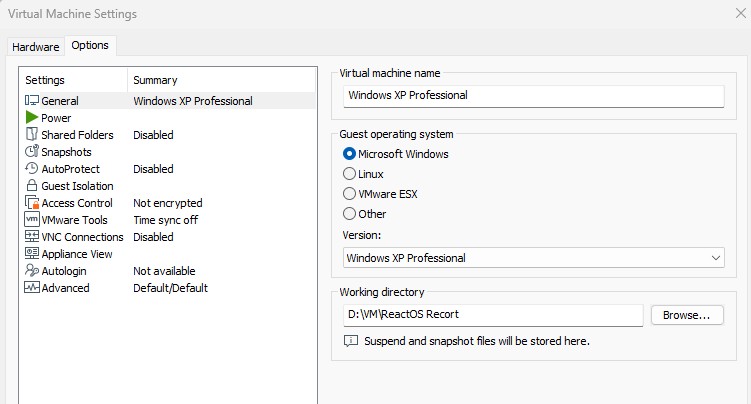Open the Advanced settings icon entry
Viewport: 751px width, 404px height.
pyautogui.click(x=32, y=287)
